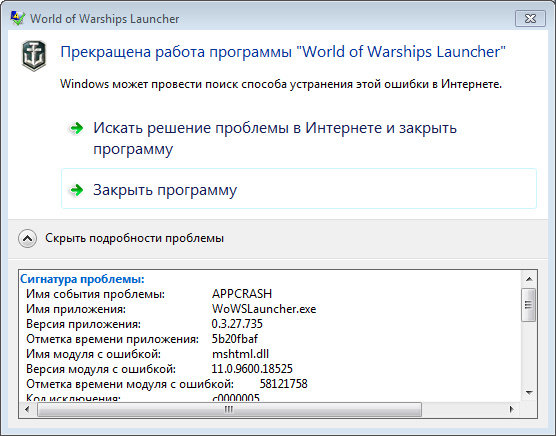
Task: Choose 'Закрыть программу' option
Action: point(299,189)
